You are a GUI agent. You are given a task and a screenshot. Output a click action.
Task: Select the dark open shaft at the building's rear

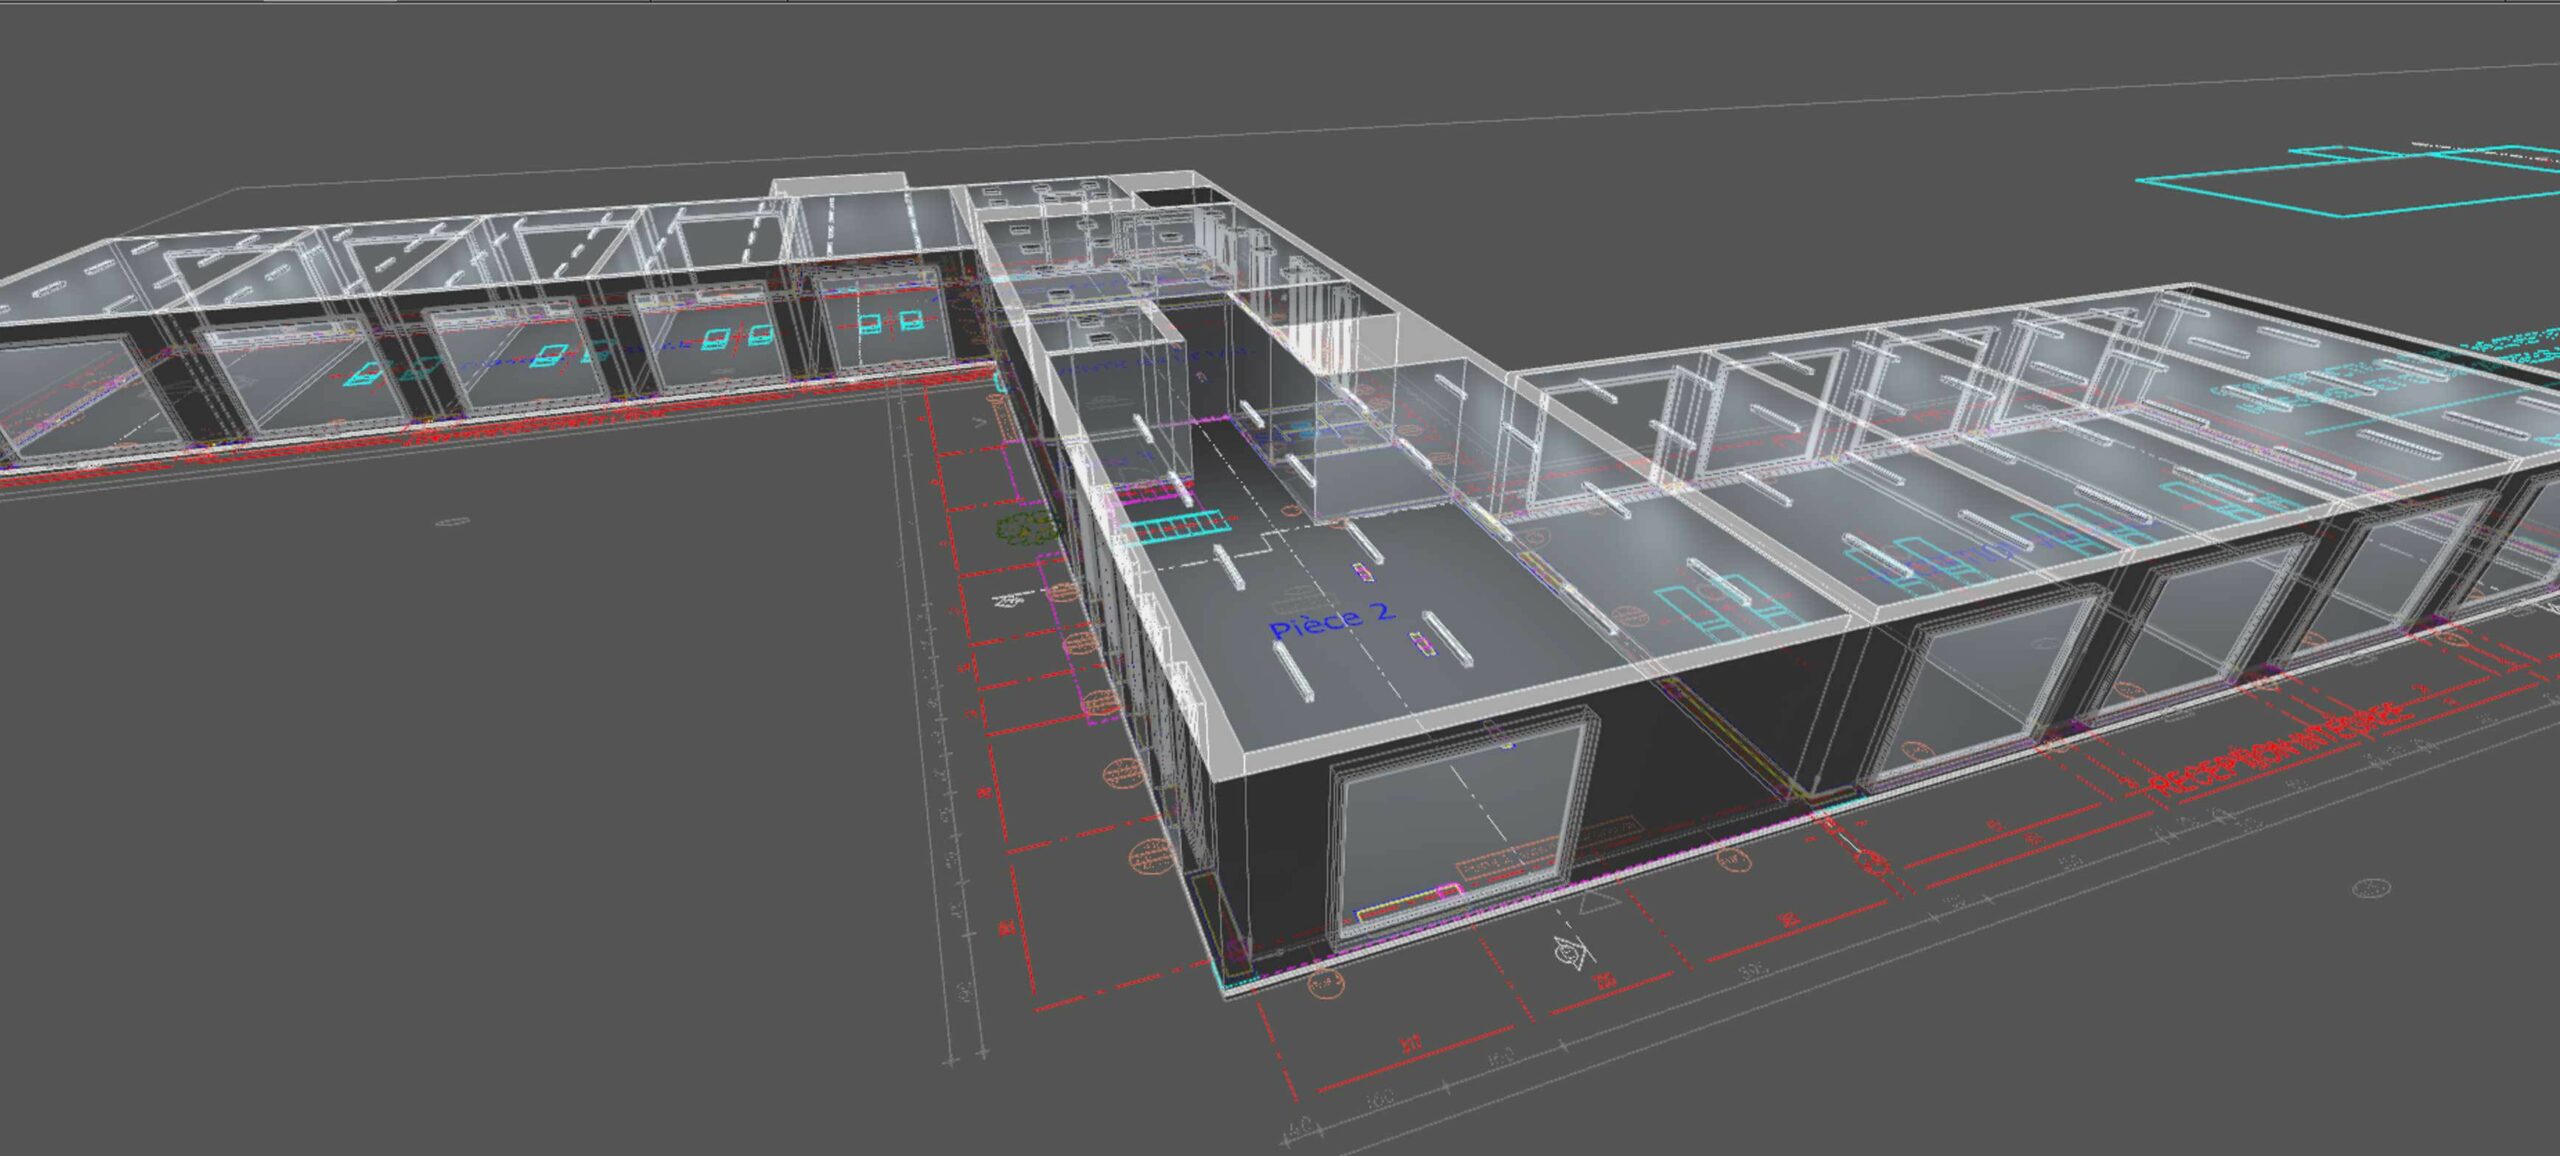point(1178,195)
